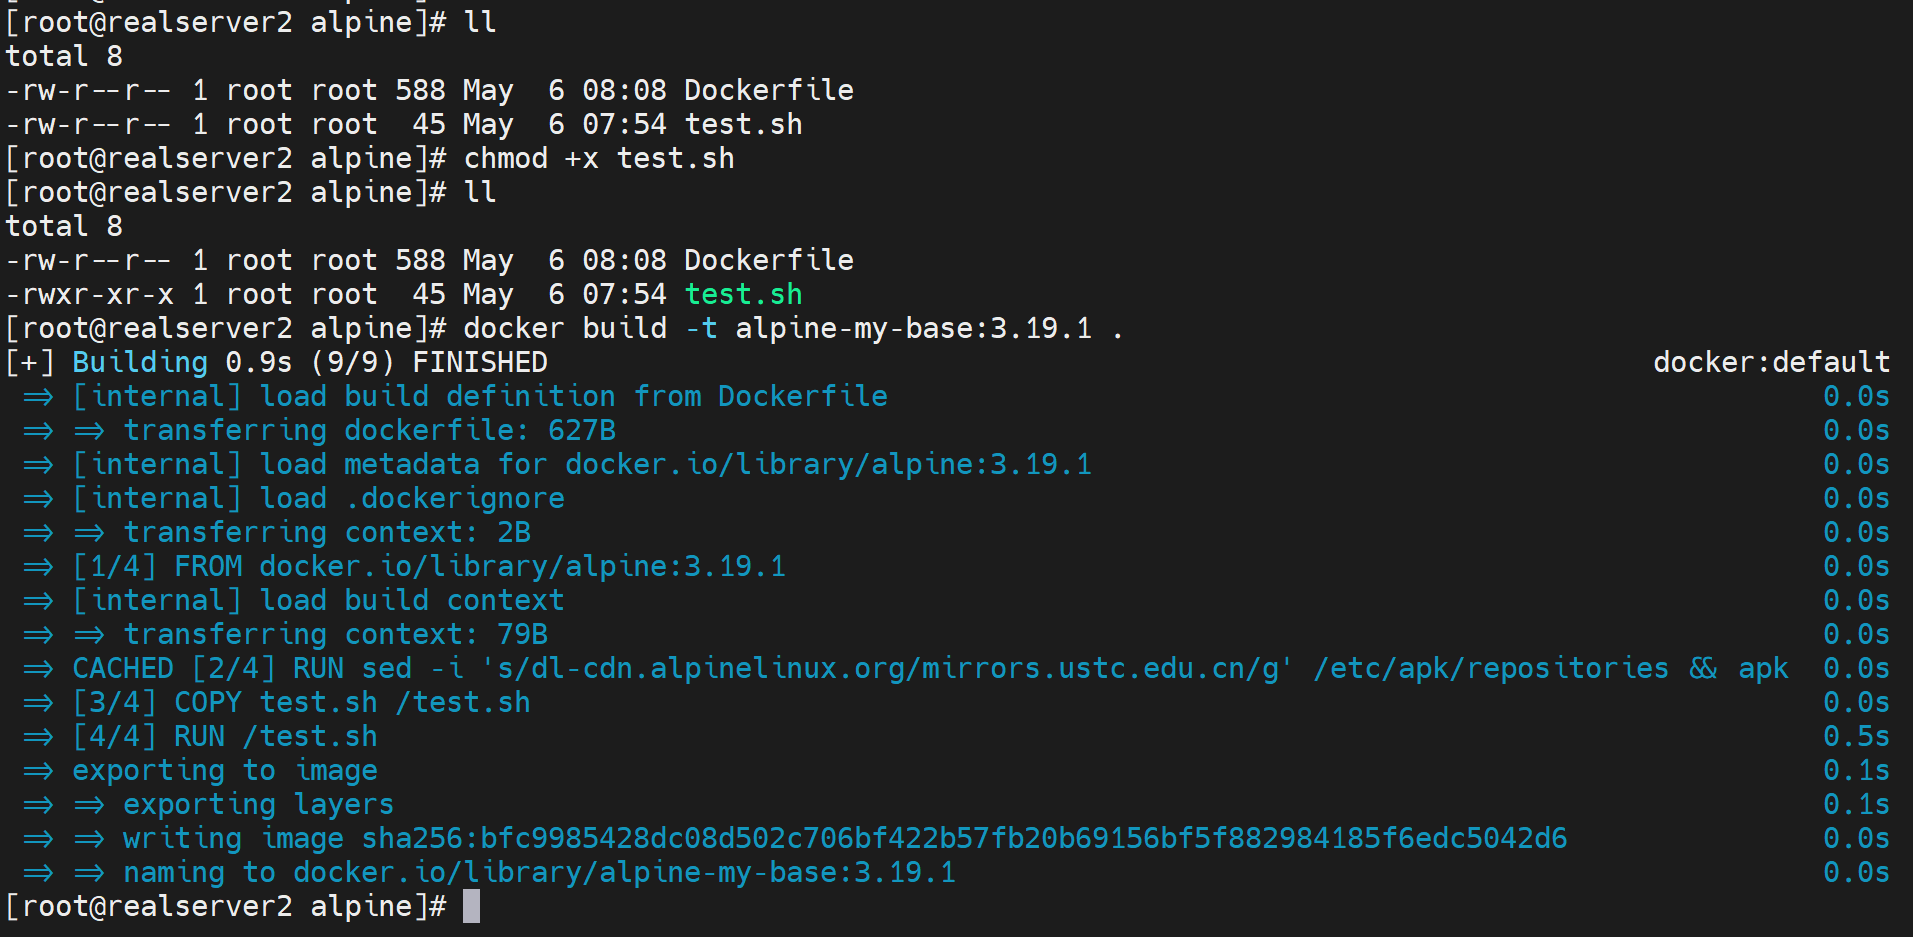This screenshot has width=1913, height=937.
Task: Click the load build definition from Dockerfile line
Action: click(479, 397)
